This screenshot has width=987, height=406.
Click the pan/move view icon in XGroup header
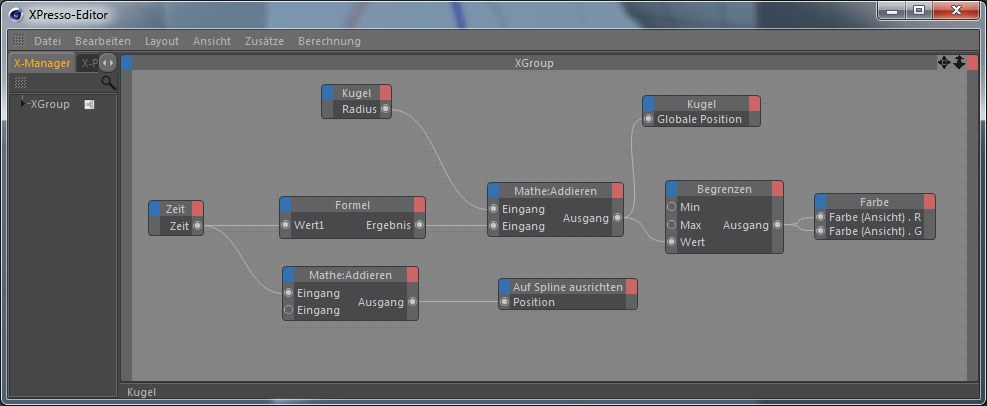click(943, 63)
